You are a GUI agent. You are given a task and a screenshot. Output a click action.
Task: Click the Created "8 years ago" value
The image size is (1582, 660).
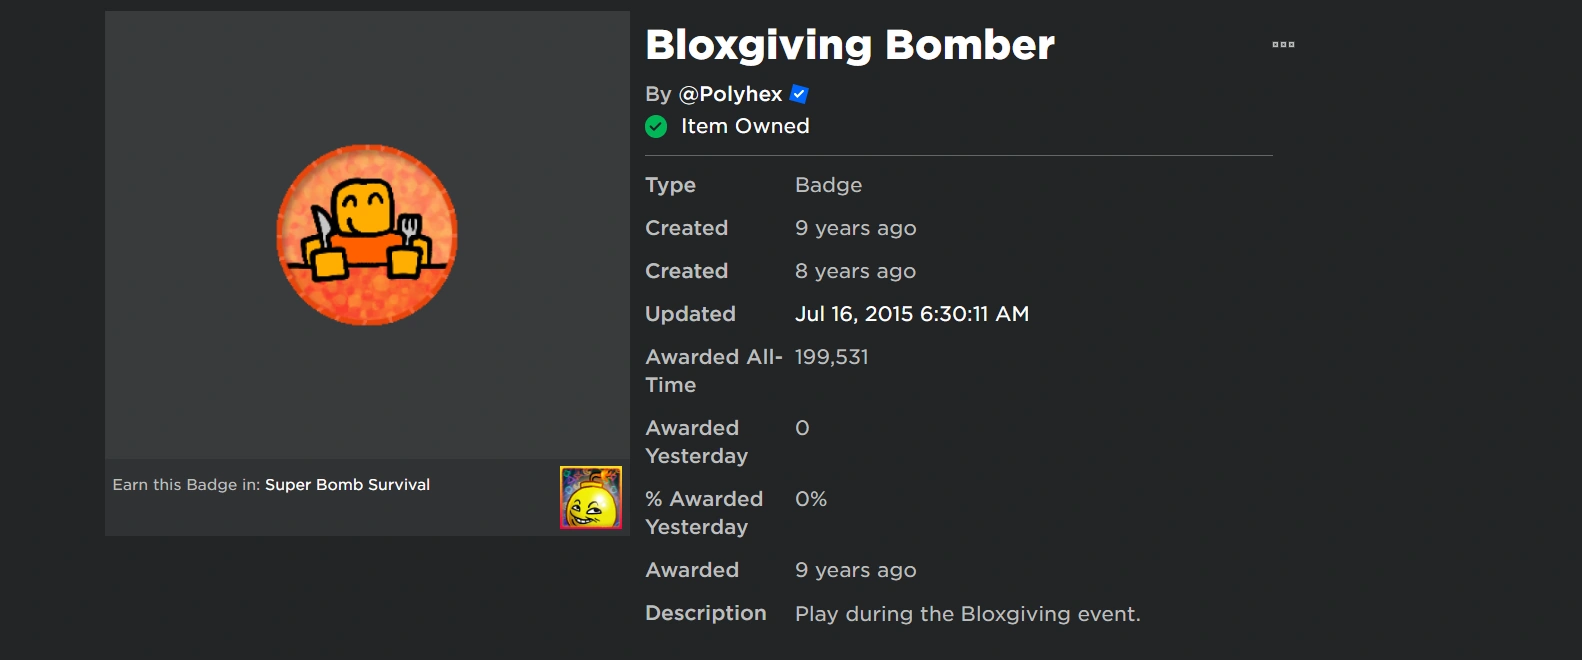855,271
